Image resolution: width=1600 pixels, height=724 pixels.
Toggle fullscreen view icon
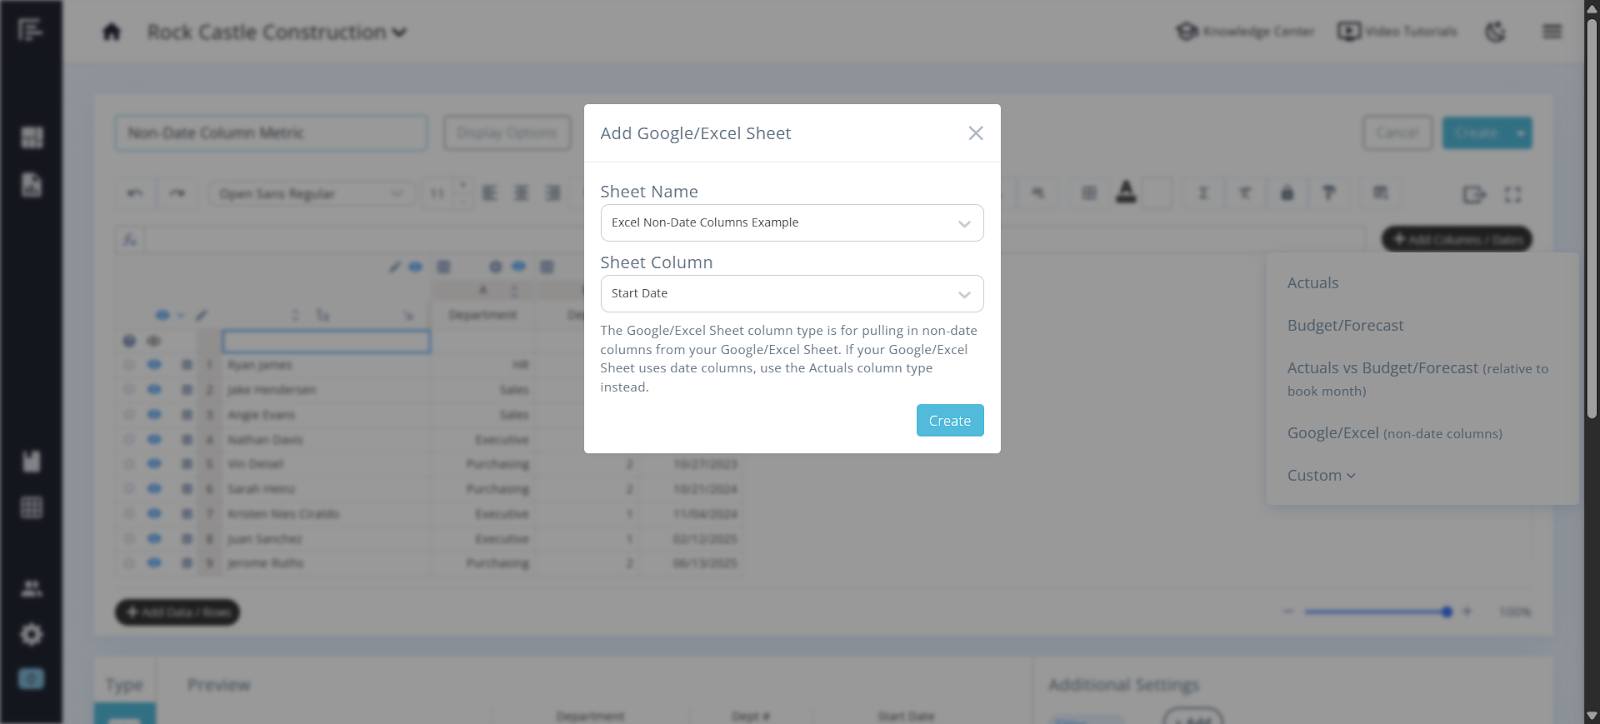1513,194
